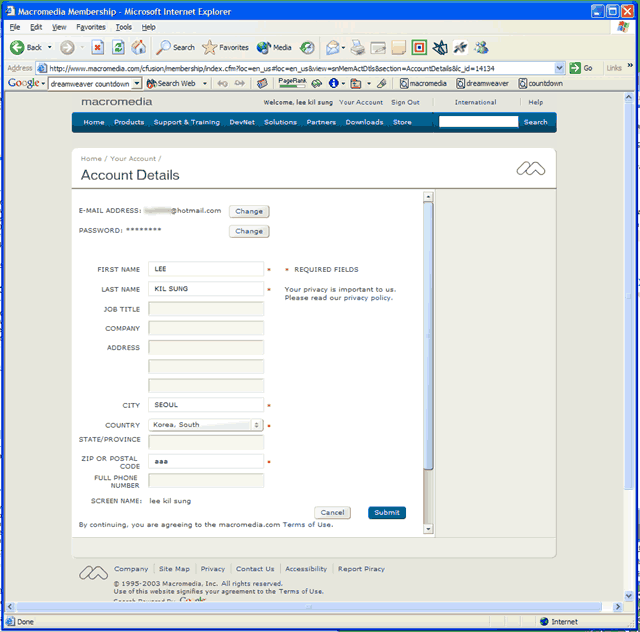Click the PageRank indicator
Viewport: 640px width, 632px height.
coord(292,82)
